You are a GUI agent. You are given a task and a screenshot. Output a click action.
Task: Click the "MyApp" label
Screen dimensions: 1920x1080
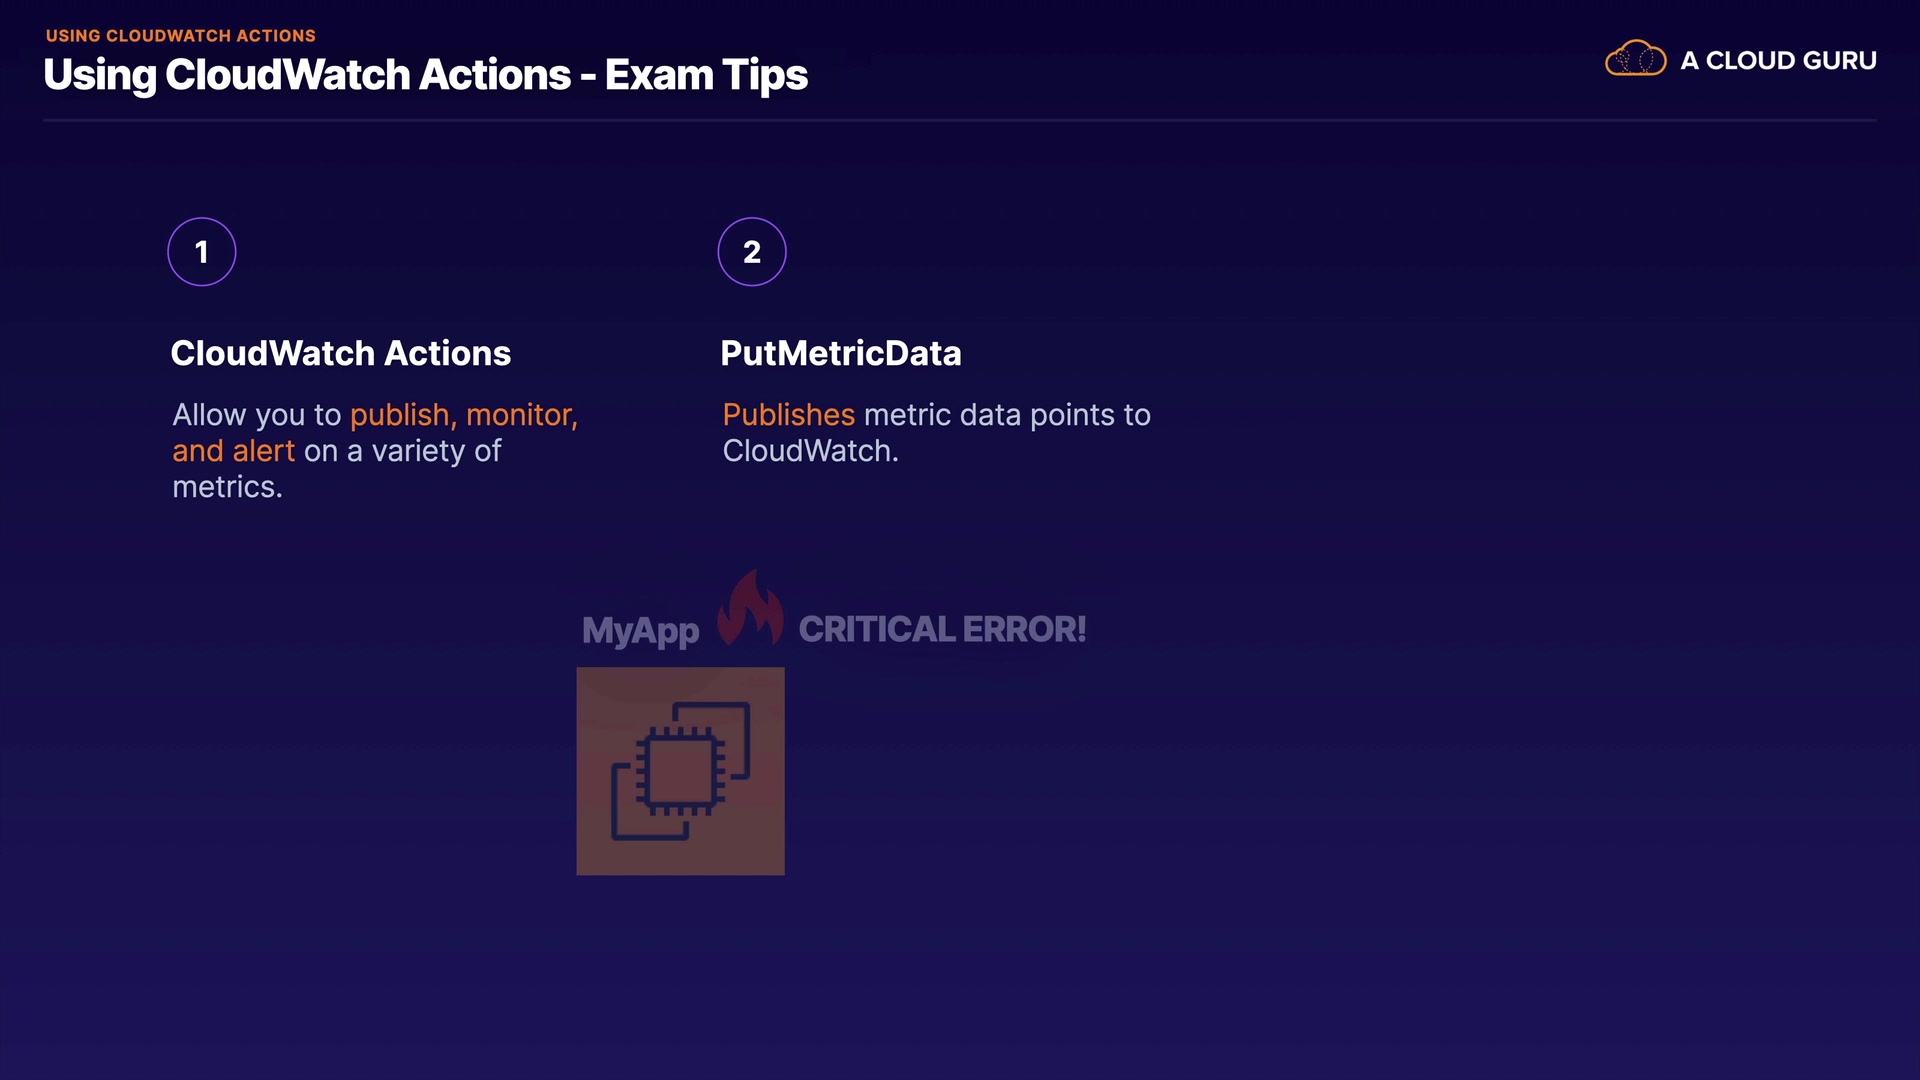(640, 631)
